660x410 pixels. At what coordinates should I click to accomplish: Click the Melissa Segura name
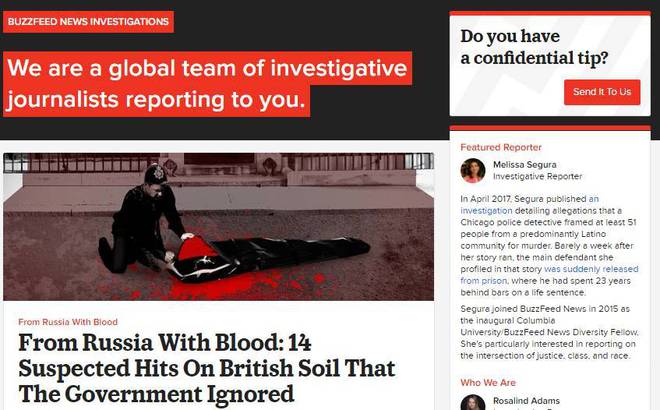524,165
